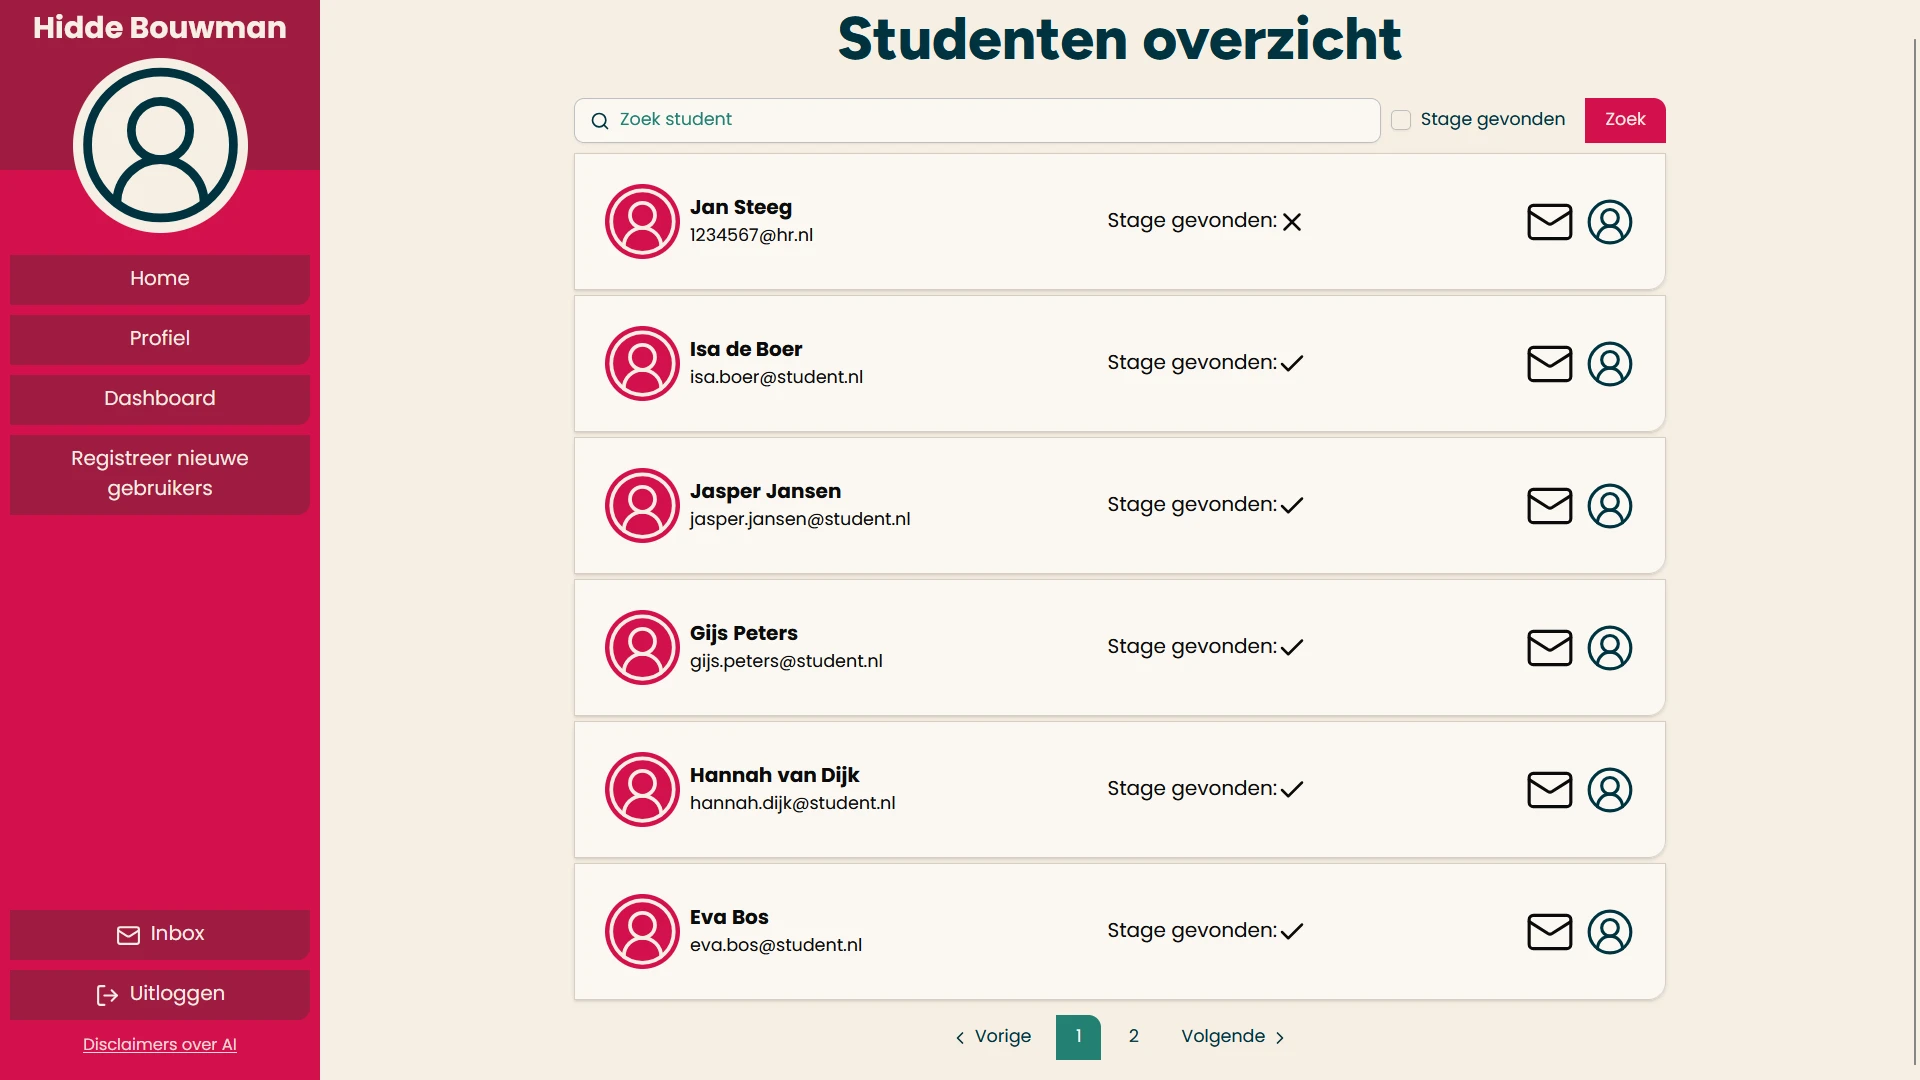Open the Disclaimers over AI link
This screenshot has height=1080, width=1920.
click(159, 1044)
